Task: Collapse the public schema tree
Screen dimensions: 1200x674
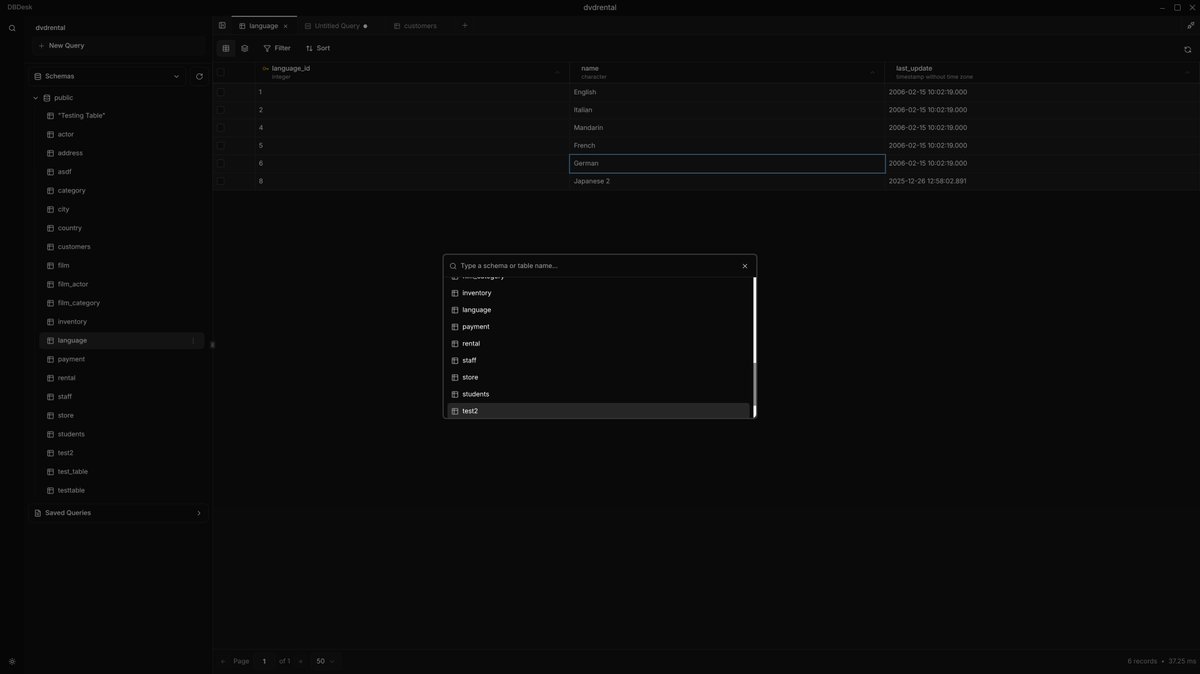Action: [x=35, y=98]
